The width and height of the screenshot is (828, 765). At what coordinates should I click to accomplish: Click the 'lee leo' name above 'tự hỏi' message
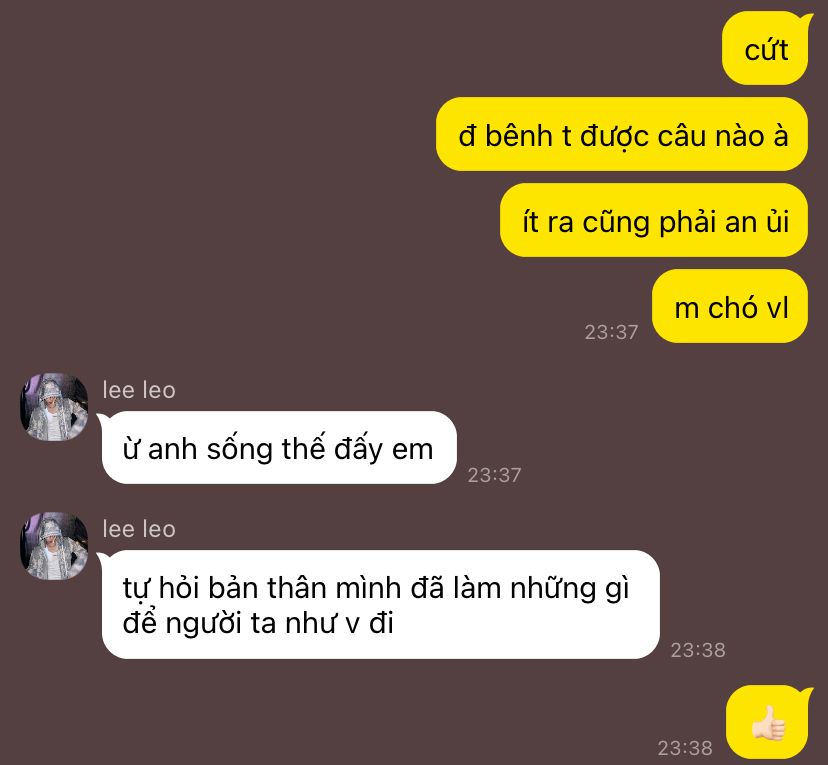point(139,529)
